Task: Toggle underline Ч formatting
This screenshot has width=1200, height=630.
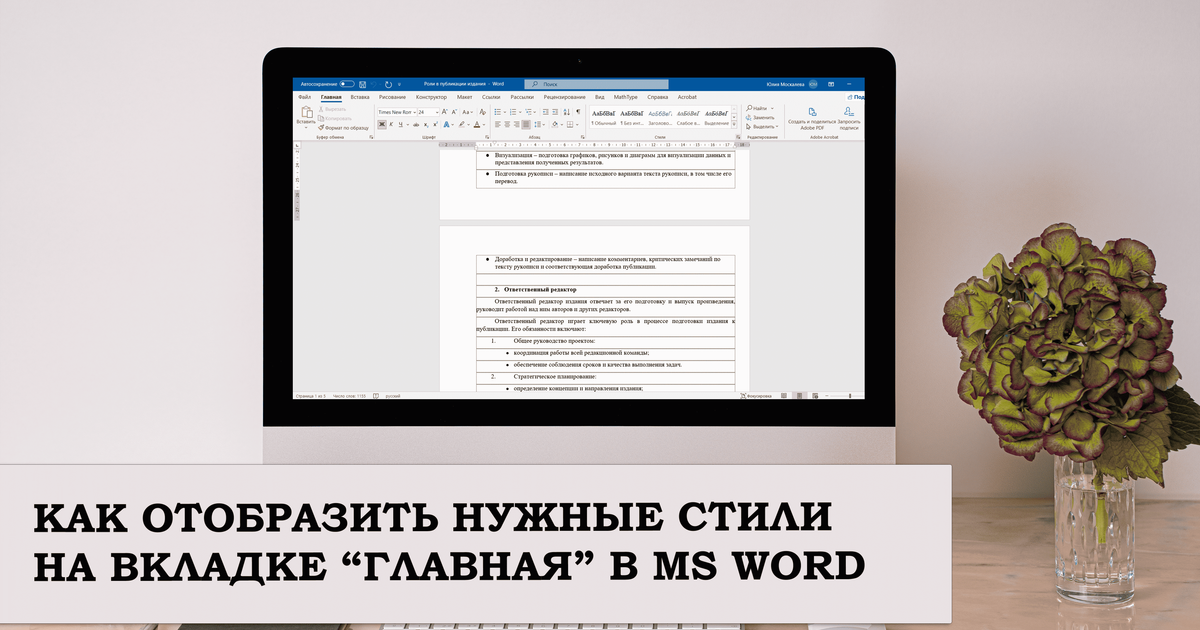Action: pos(401,125)
